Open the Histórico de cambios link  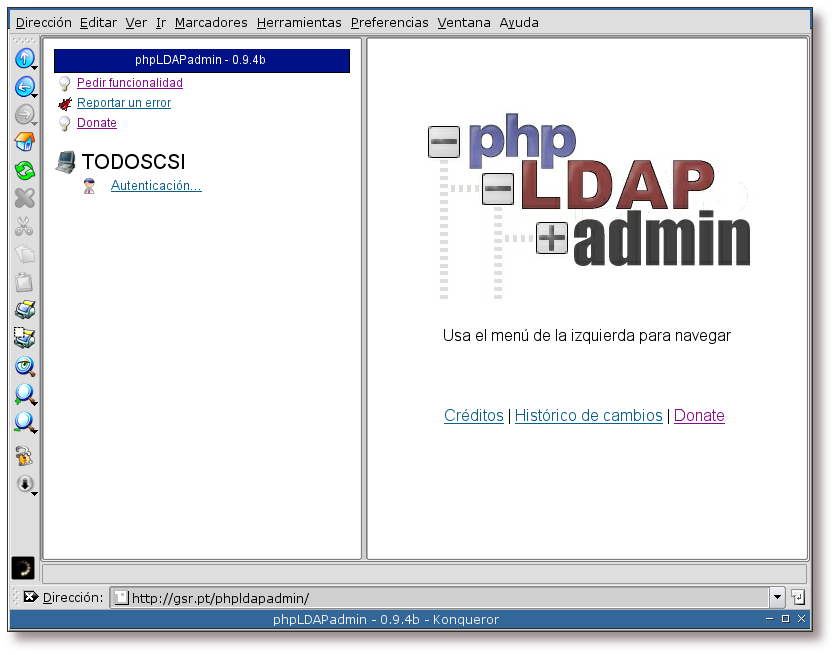(588, 416)
